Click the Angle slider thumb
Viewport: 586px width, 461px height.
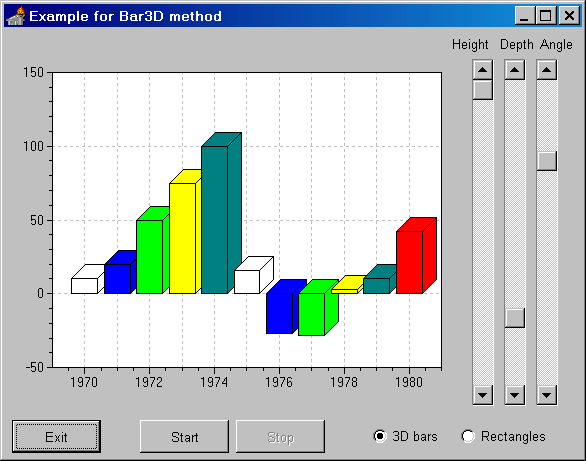coord(547,161)
